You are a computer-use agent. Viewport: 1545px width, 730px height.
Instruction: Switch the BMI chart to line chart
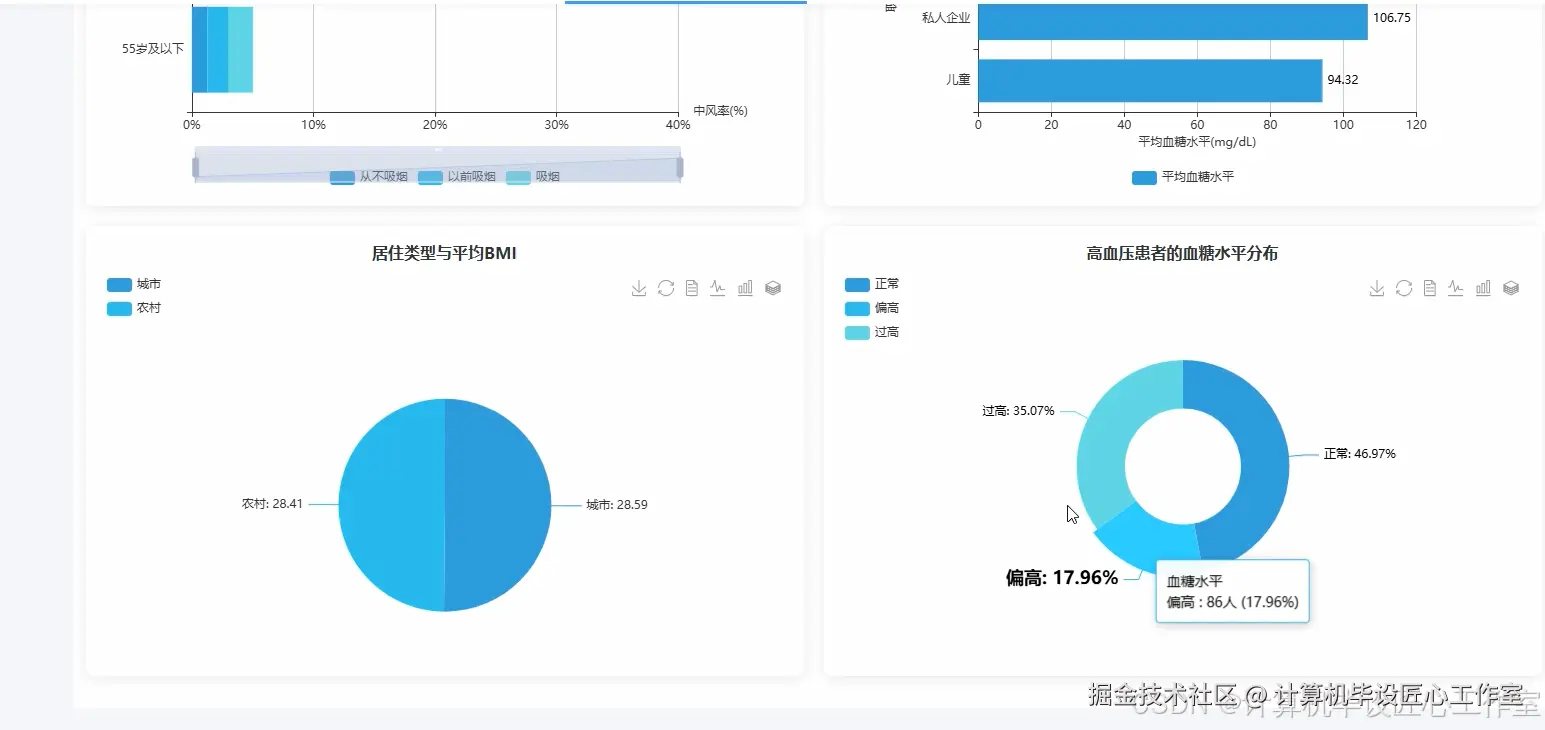click(x=717, y=288)
